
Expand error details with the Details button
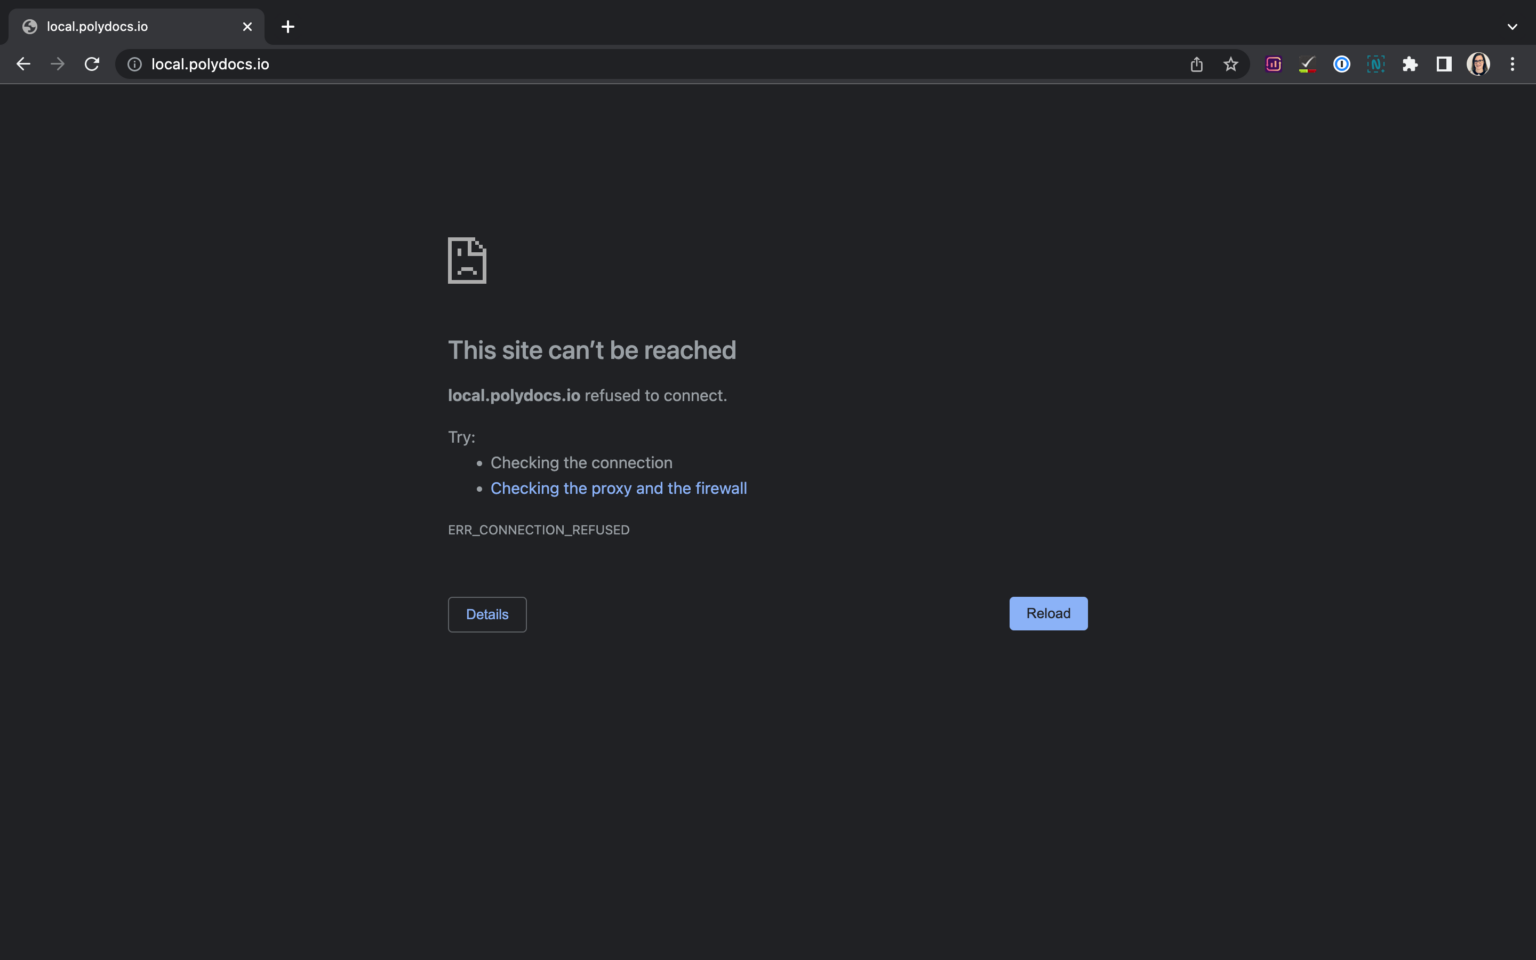click(487, 614)
